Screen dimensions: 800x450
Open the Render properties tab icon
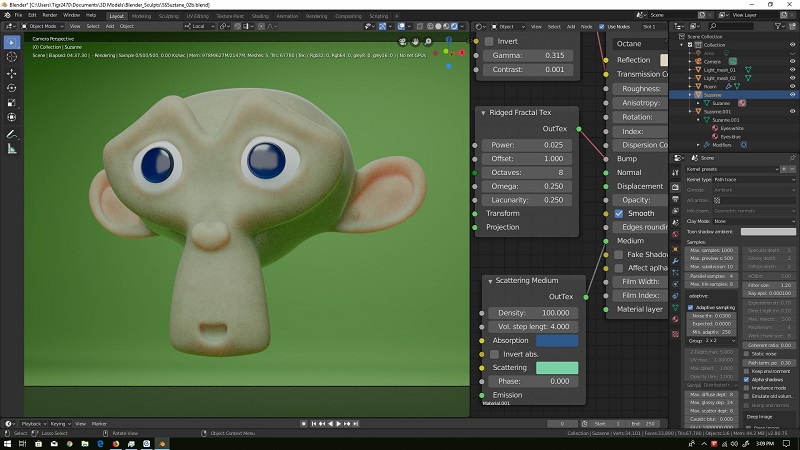[676, 187]
